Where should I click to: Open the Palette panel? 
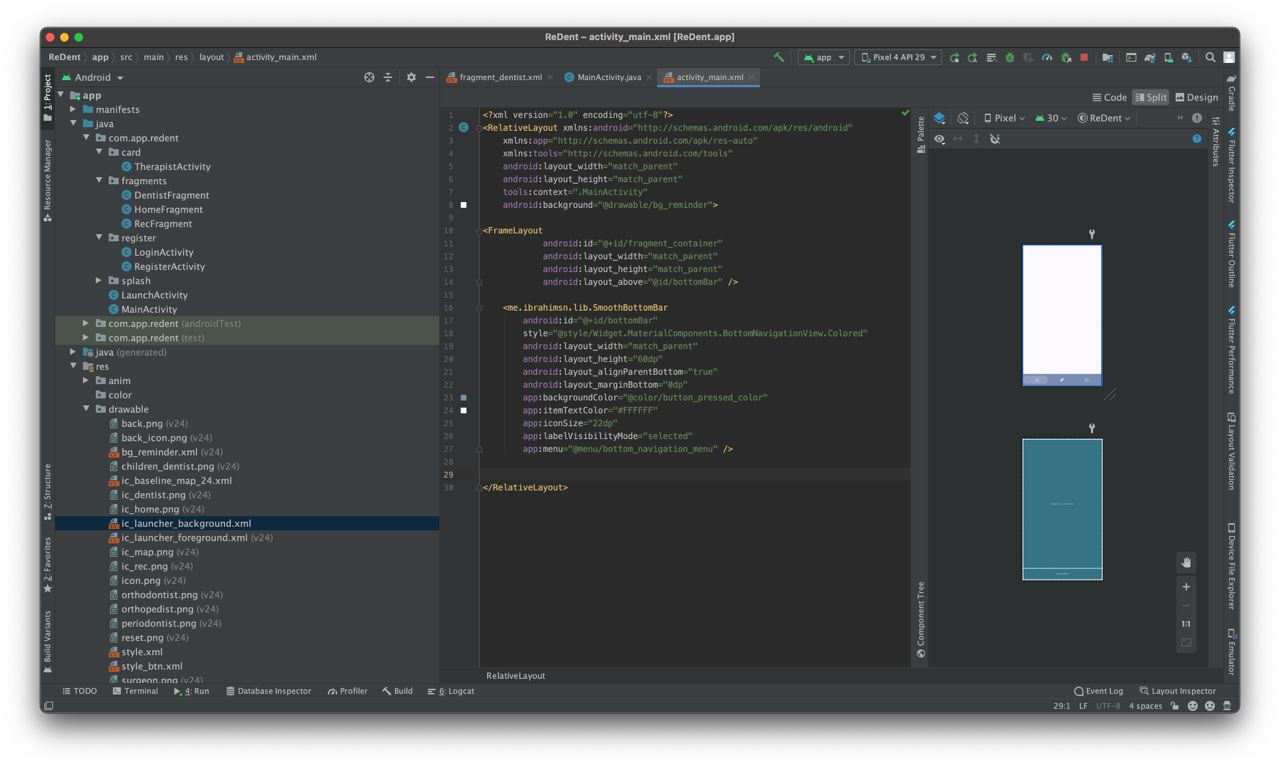[x=920, y=134]
